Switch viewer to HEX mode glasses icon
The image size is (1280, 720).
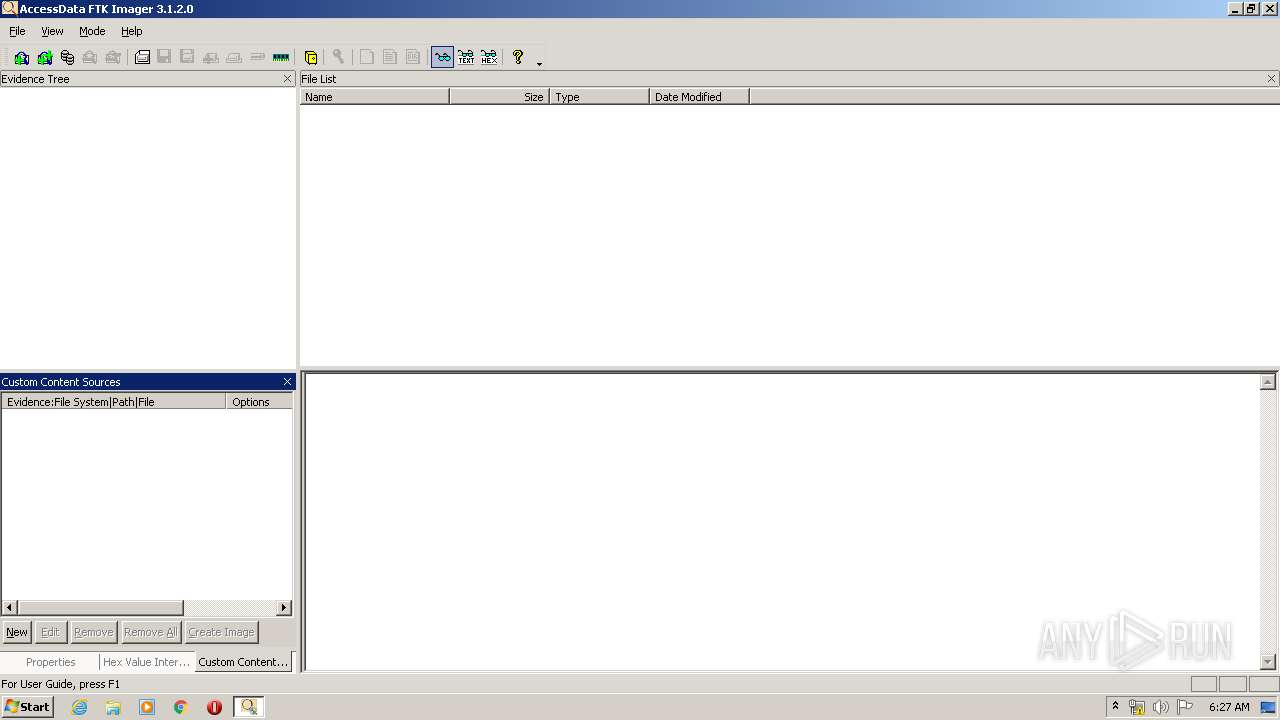coord(489,57)
